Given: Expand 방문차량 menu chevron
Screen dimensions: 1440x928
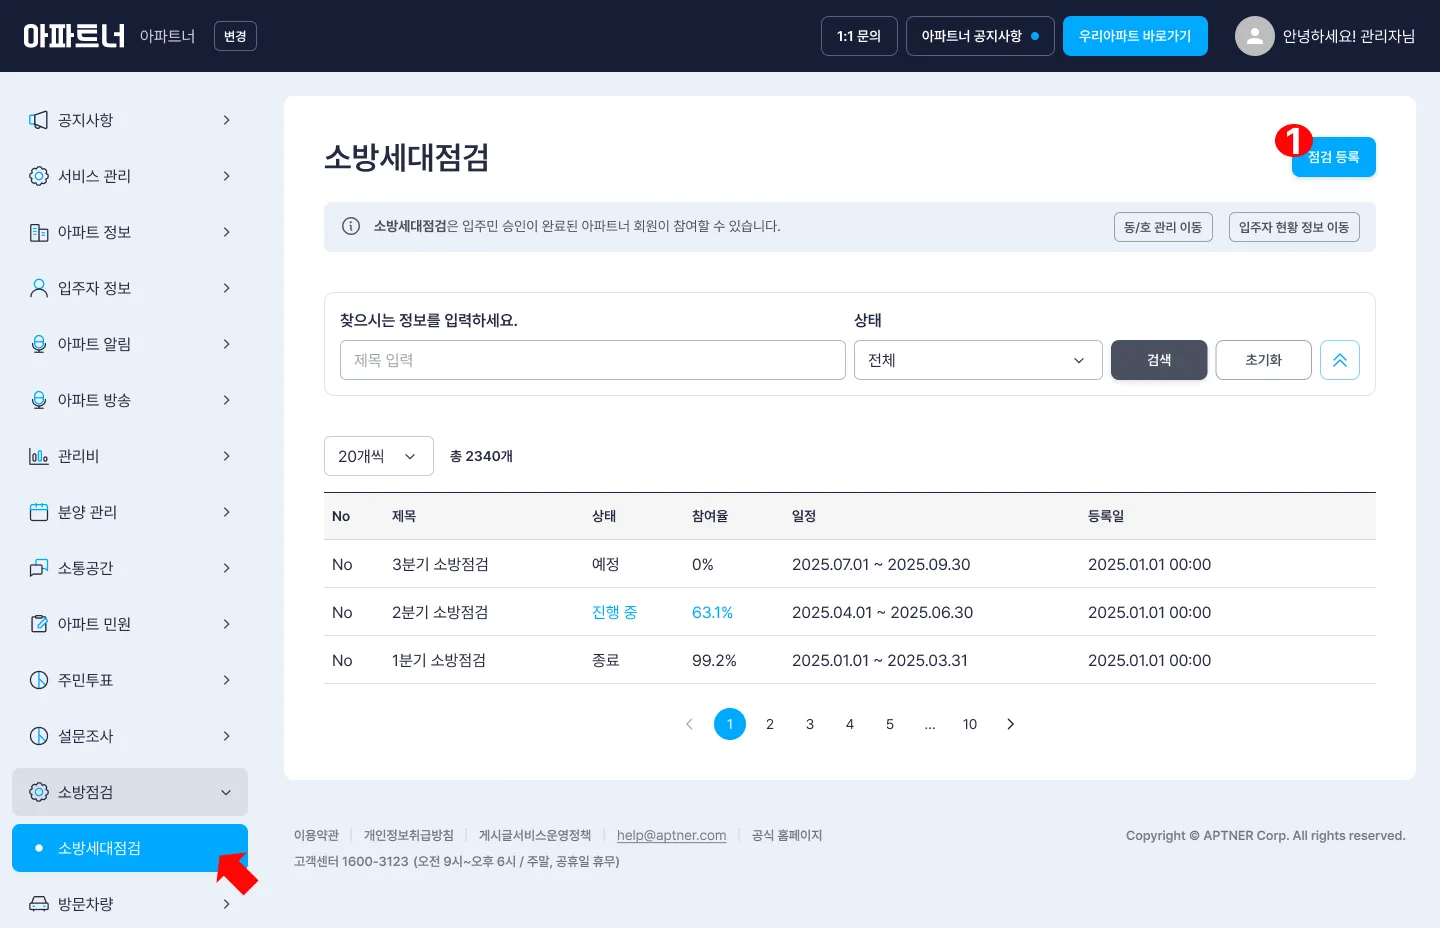Looking at the screenshot, I should tap(226, 904).
